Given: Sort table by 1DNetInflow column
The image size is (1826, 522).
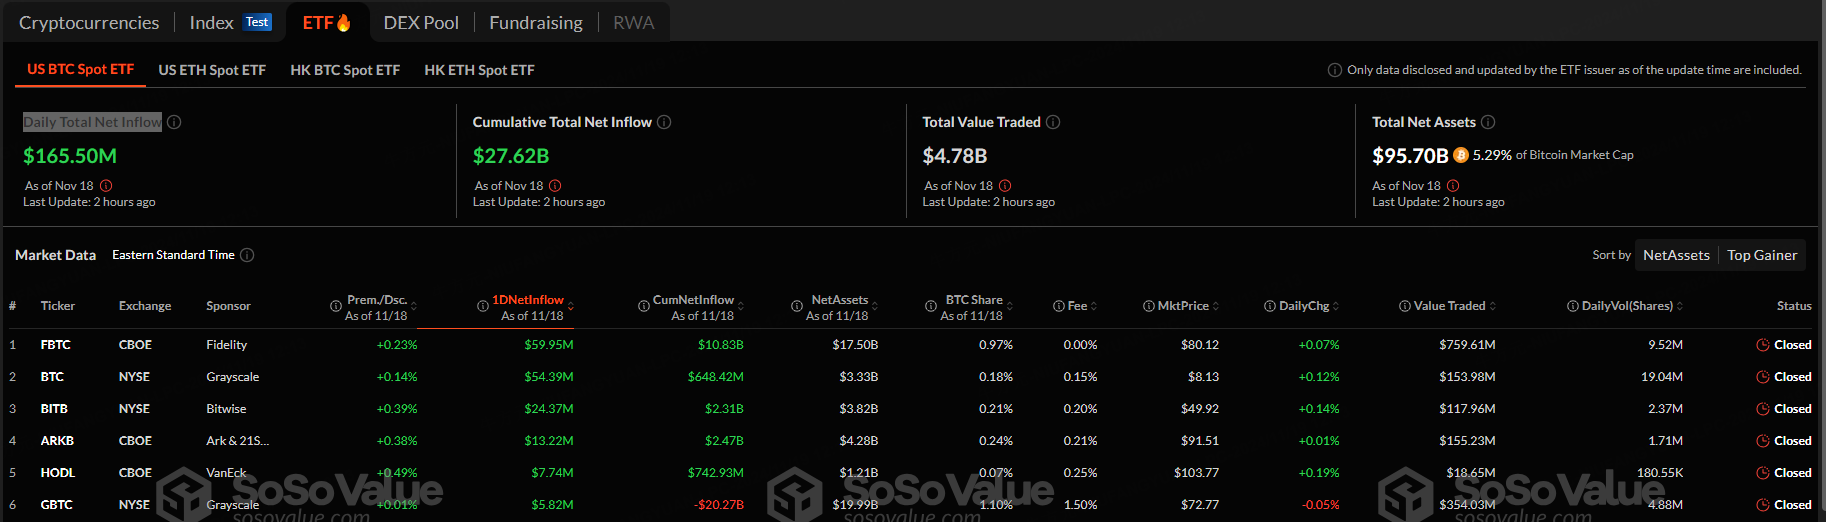Looking at the screenshot, I should click(x=528, y=300).
